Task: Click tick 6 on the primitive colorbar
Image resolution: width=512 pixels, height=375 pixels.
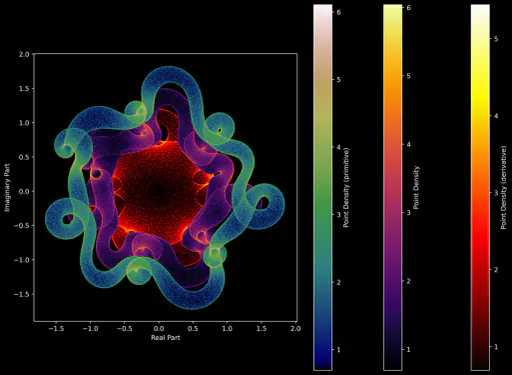Action: [x=339, y=12]
